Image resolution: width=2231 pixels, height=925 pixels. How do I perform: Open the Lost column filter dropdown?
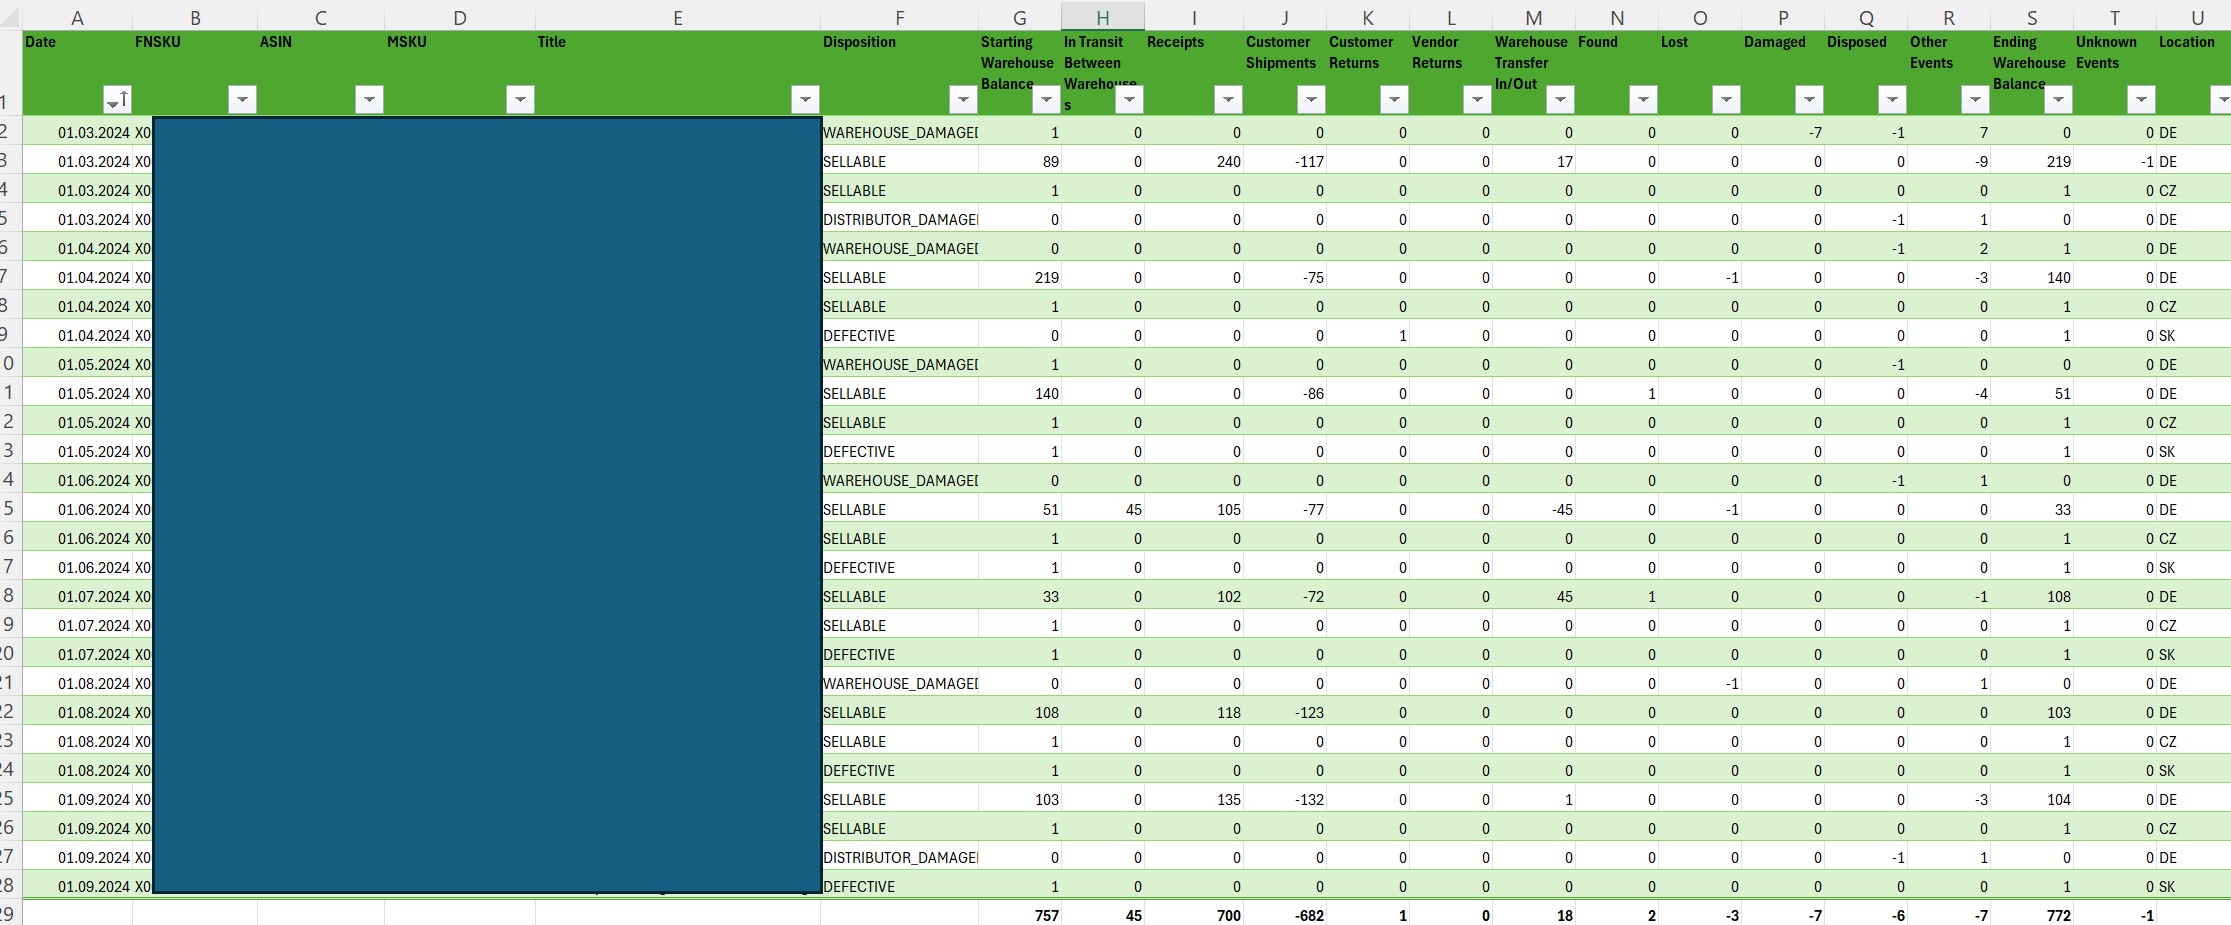pos(1726,99)
